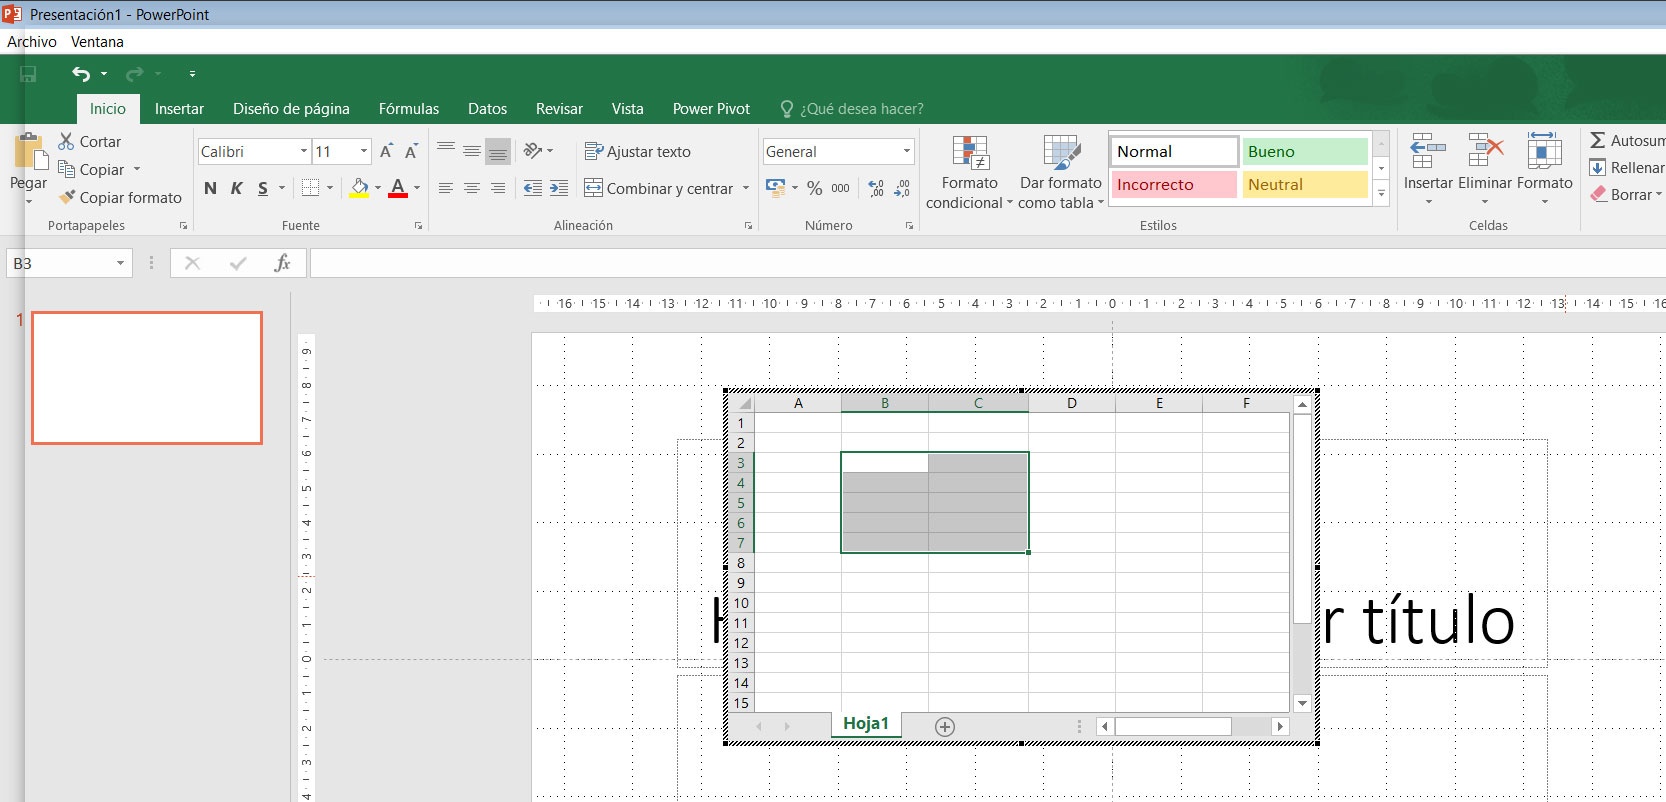Switch to the Insertar tab
The width and height of the screenshot is (1666, 802).
[179, 109]
